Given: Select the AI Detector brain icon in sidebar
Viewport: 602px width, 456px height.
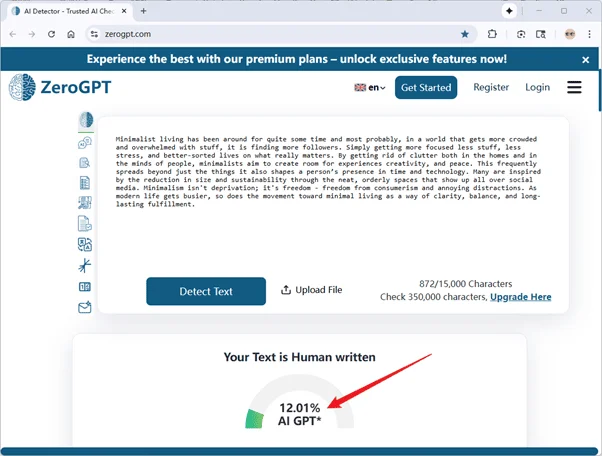Looking at the screenshot, I should pos(86,119).
